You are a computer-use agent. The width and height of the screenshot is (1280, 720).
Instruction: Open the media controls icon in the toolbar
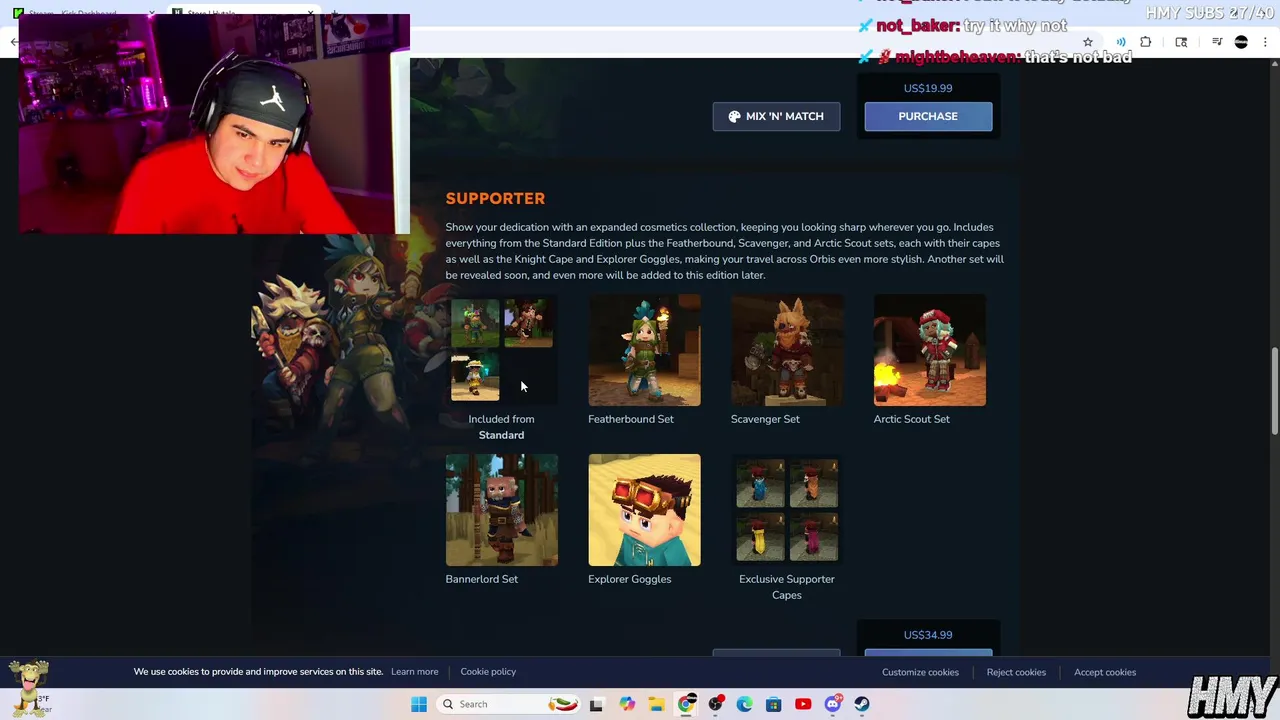click(1217, 42)
